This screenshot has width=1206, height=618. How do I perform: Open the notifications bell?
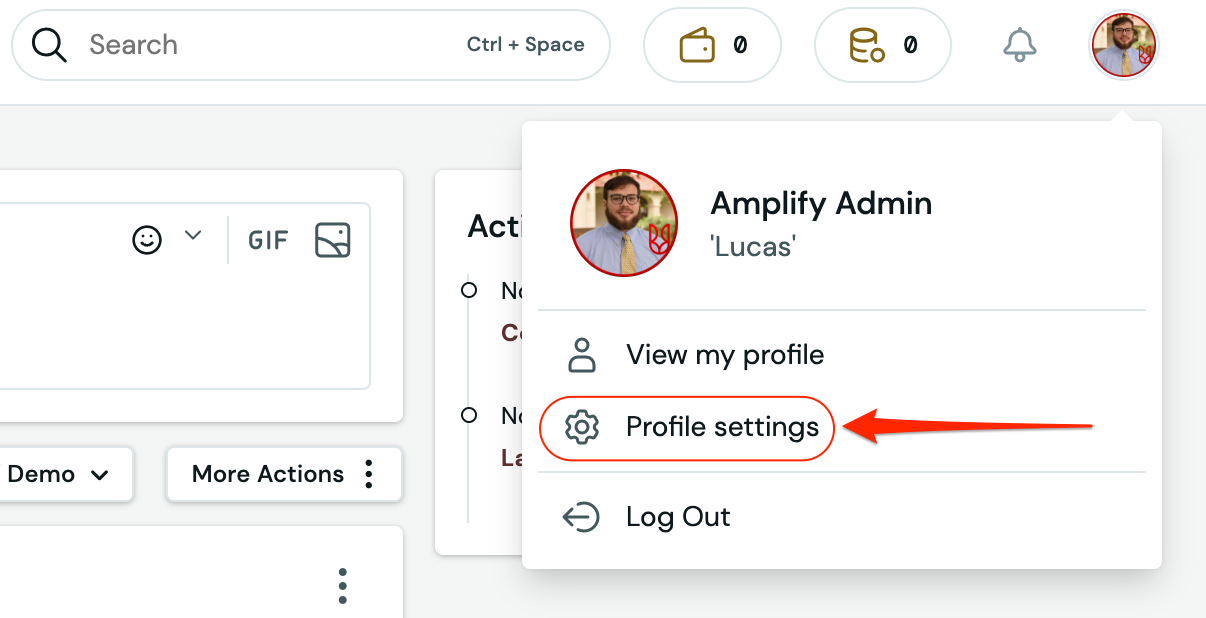(1020, 45)
